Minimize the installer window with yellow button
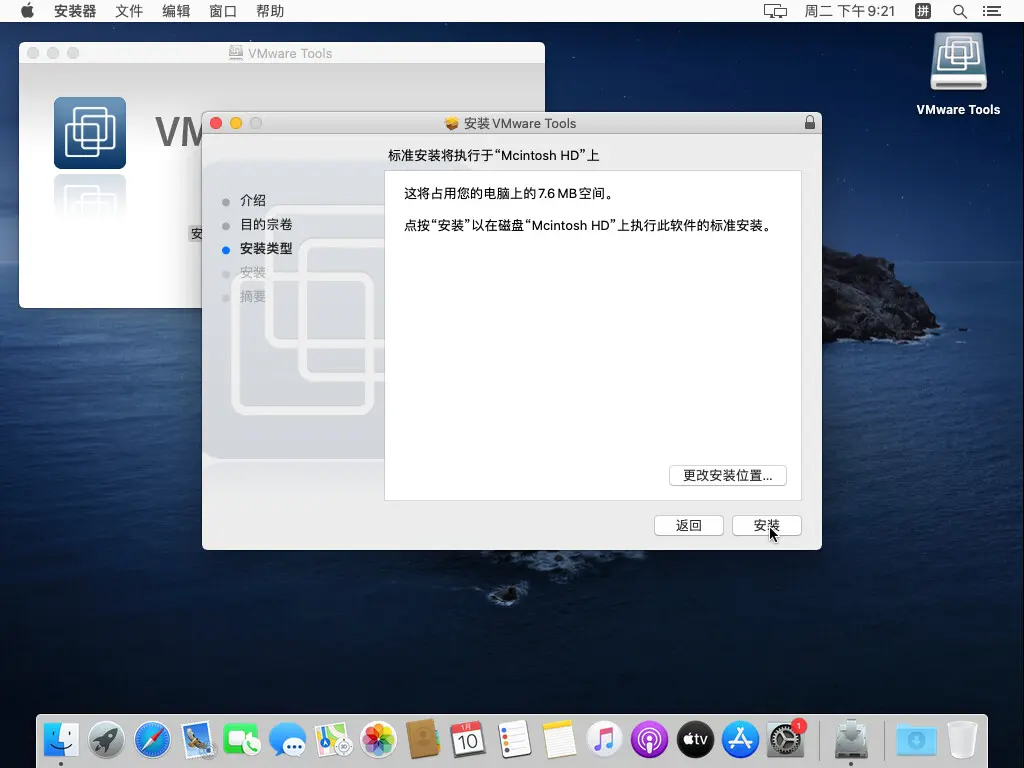The width and height of the screenshot is (1024, 768). click(236, 123)
